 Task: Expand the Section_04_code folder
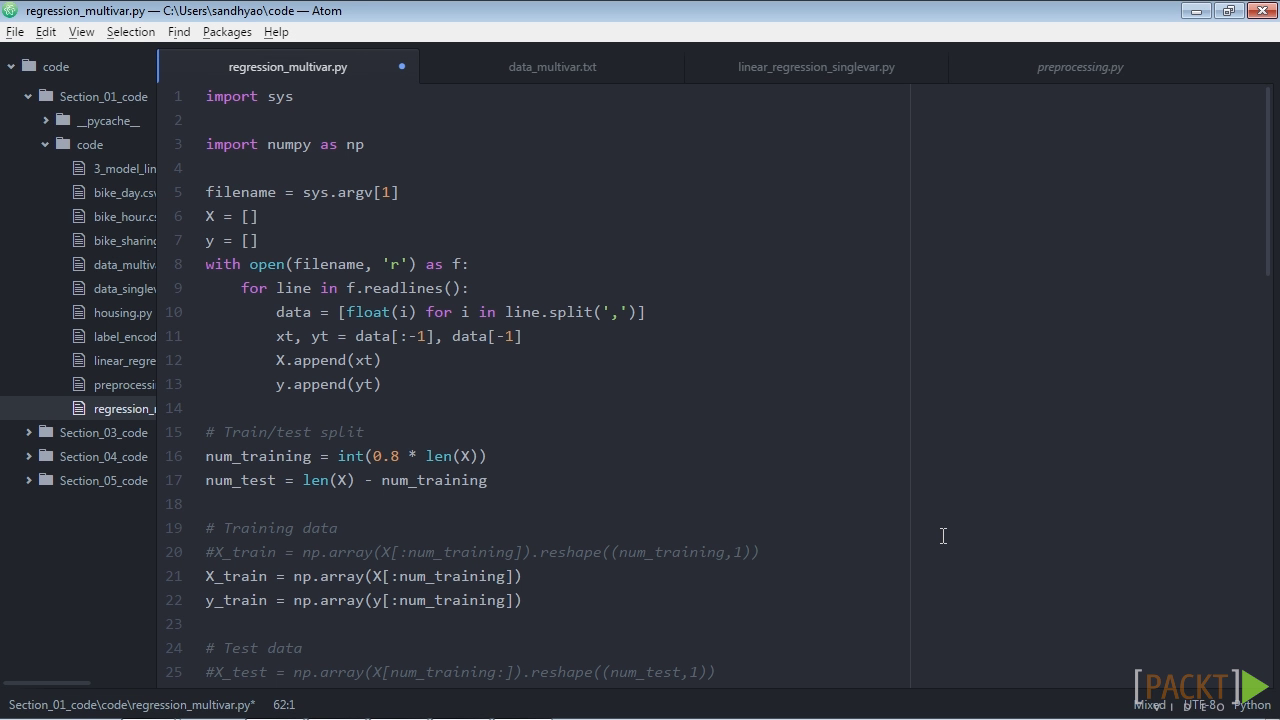tap(29, 456)
